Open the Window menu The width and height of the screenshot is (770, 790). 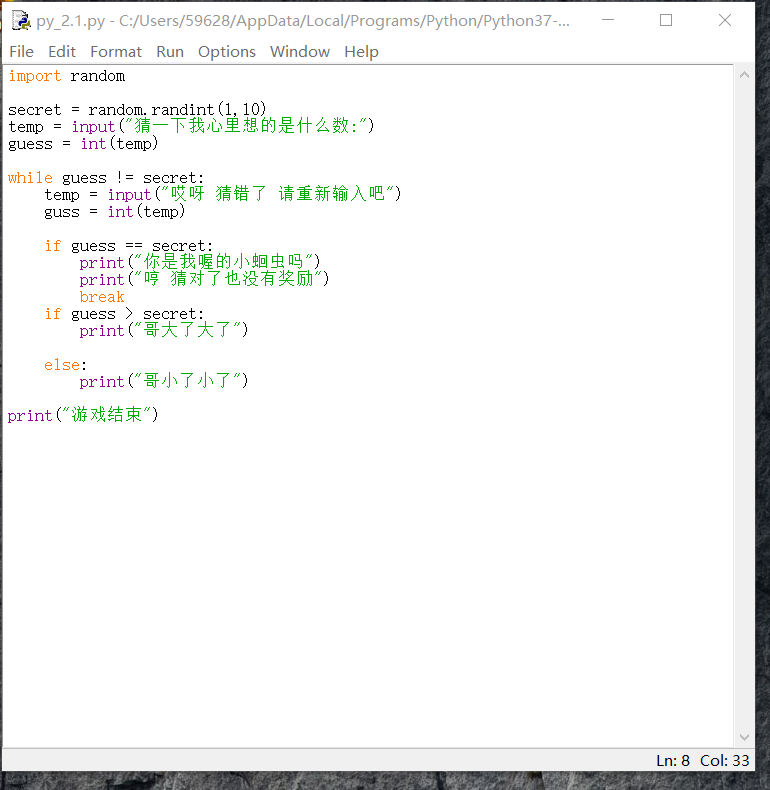300,51
